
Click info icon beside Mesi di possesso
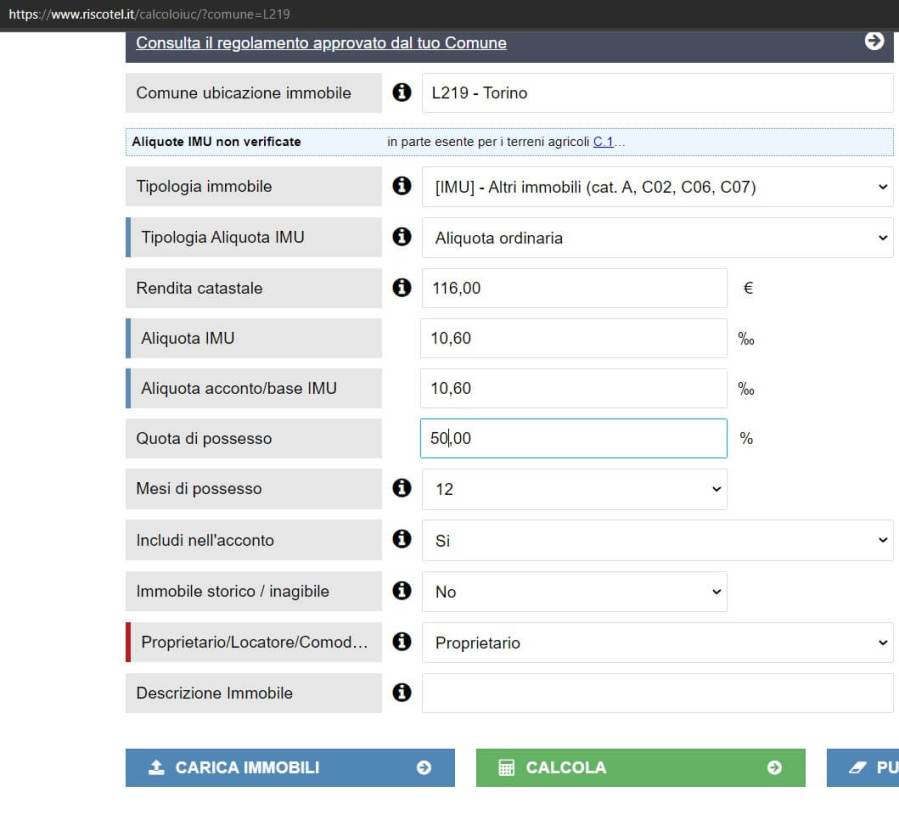pyautogui.click(x=402, y=488)
